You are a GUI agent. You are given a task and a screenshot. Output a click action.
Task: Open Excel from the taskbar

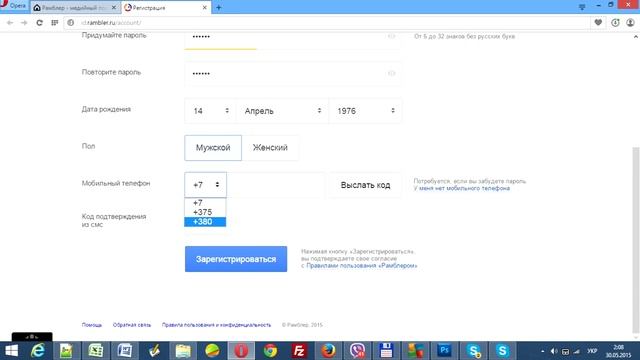pos(96,351)
